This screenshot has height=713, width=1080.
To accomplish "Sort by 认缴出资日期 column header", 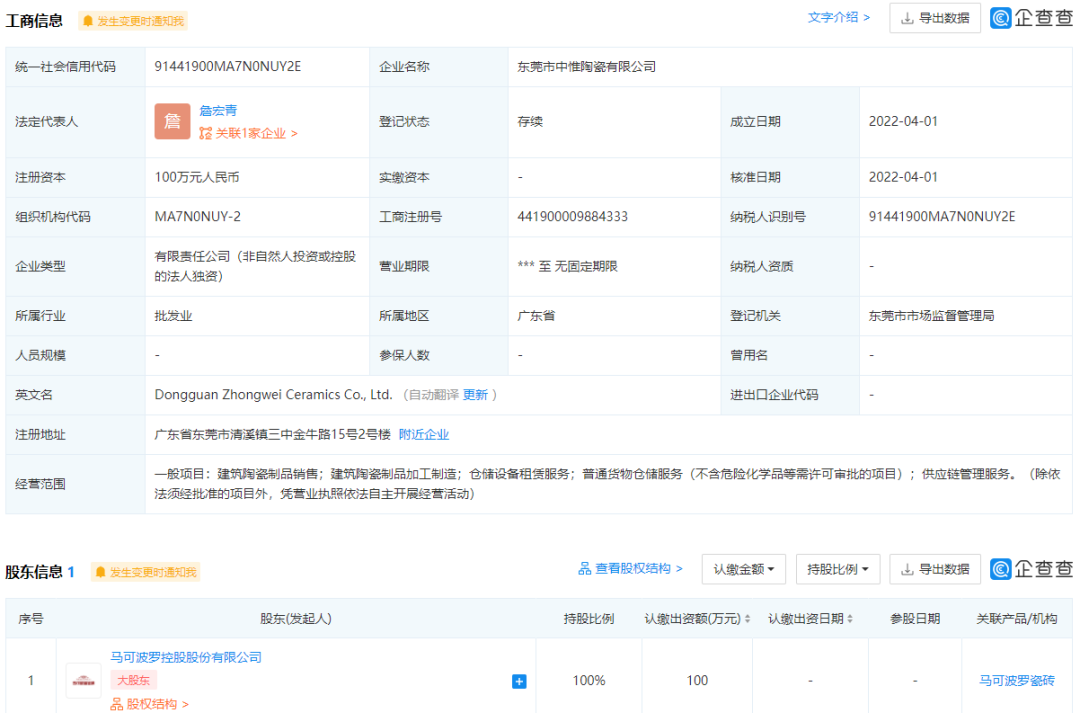I will (810, 619).
